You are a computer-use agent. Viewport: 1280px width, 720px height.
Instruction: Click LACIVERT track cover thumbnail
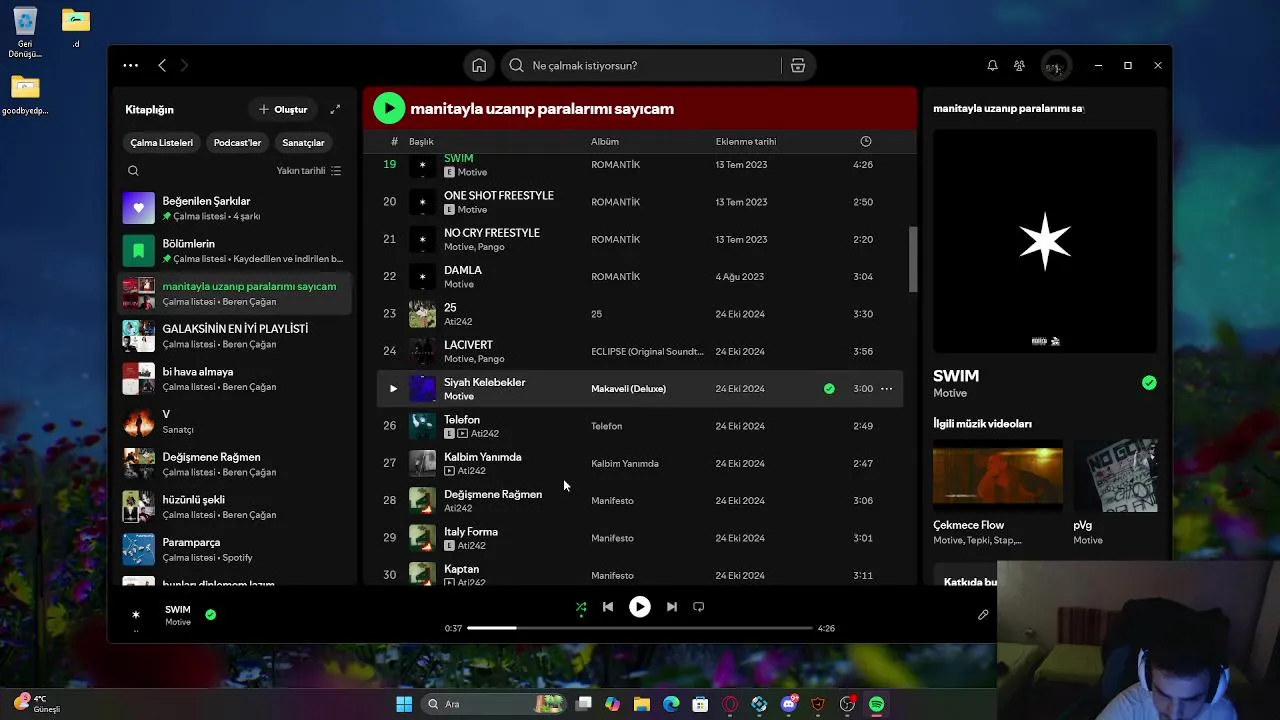(422, 351)
